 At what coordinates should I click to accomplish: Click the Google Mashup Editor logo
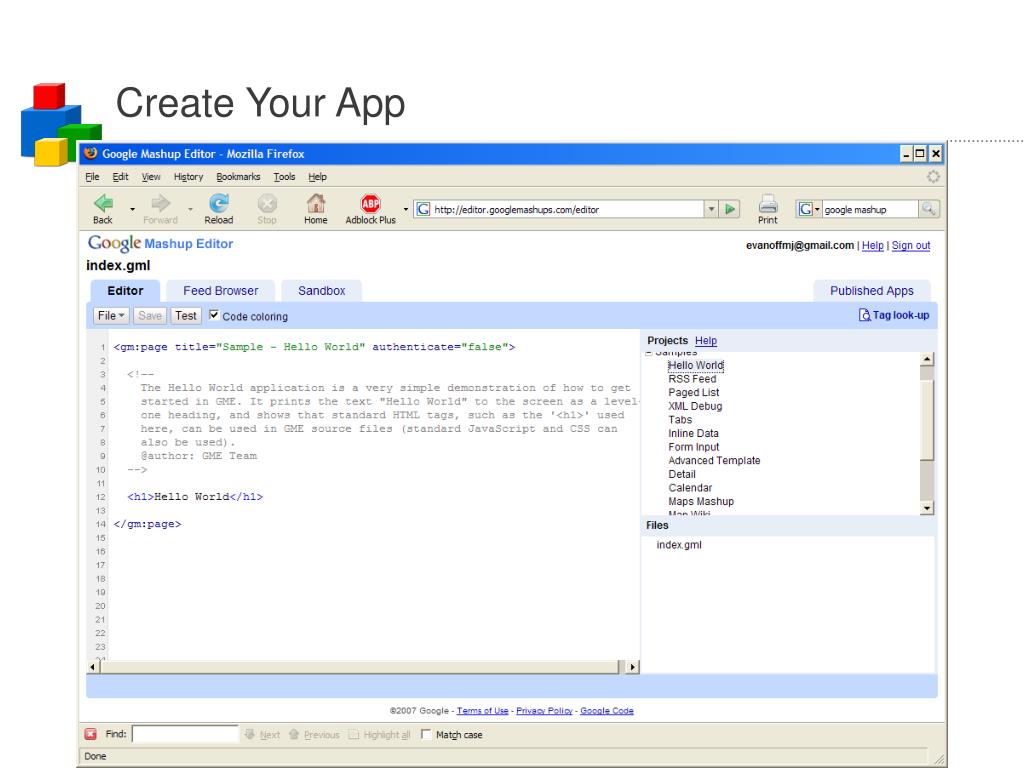[161, 243]
